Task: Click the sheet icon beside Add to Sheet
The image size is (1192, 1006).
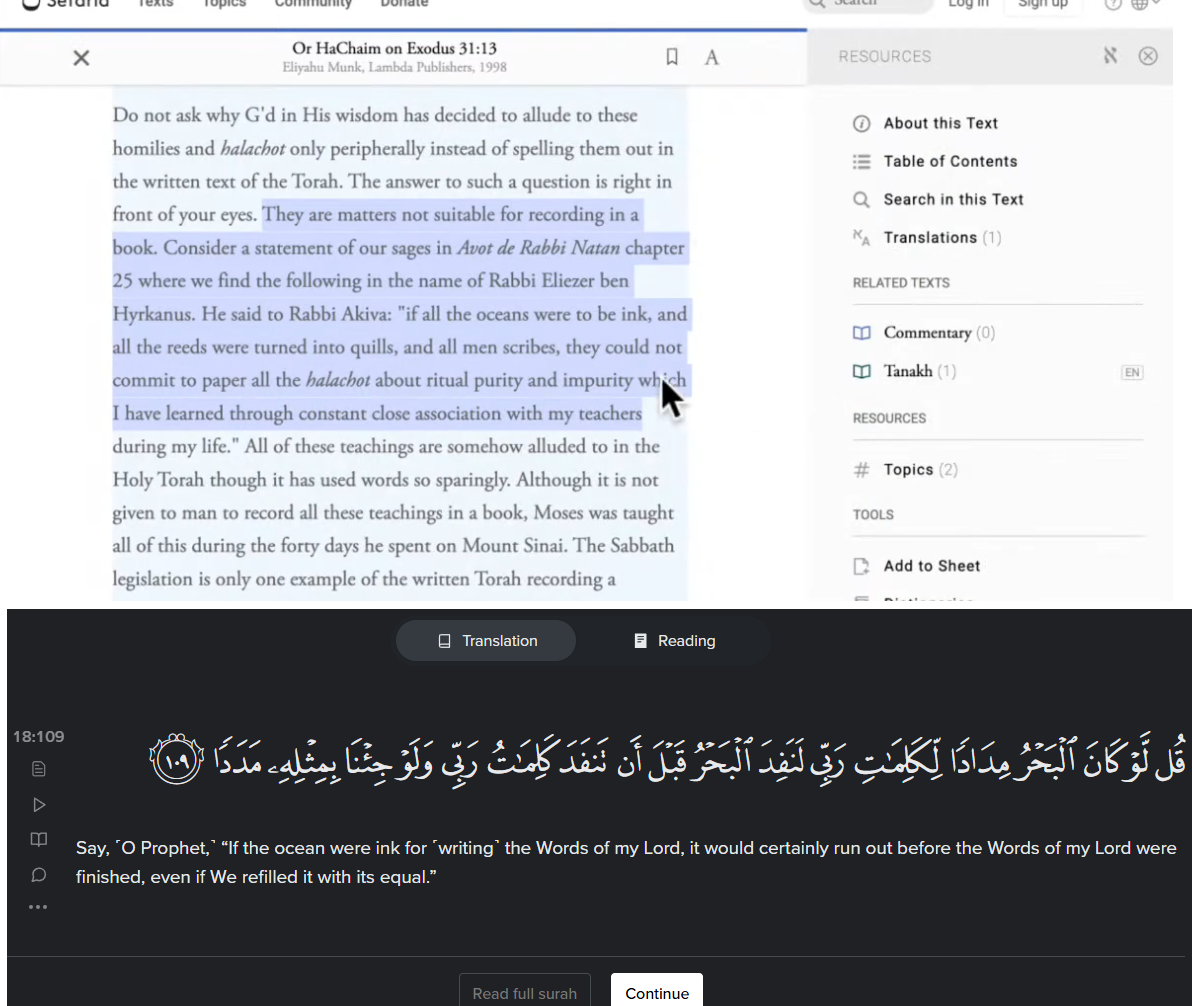Action: 861,566
